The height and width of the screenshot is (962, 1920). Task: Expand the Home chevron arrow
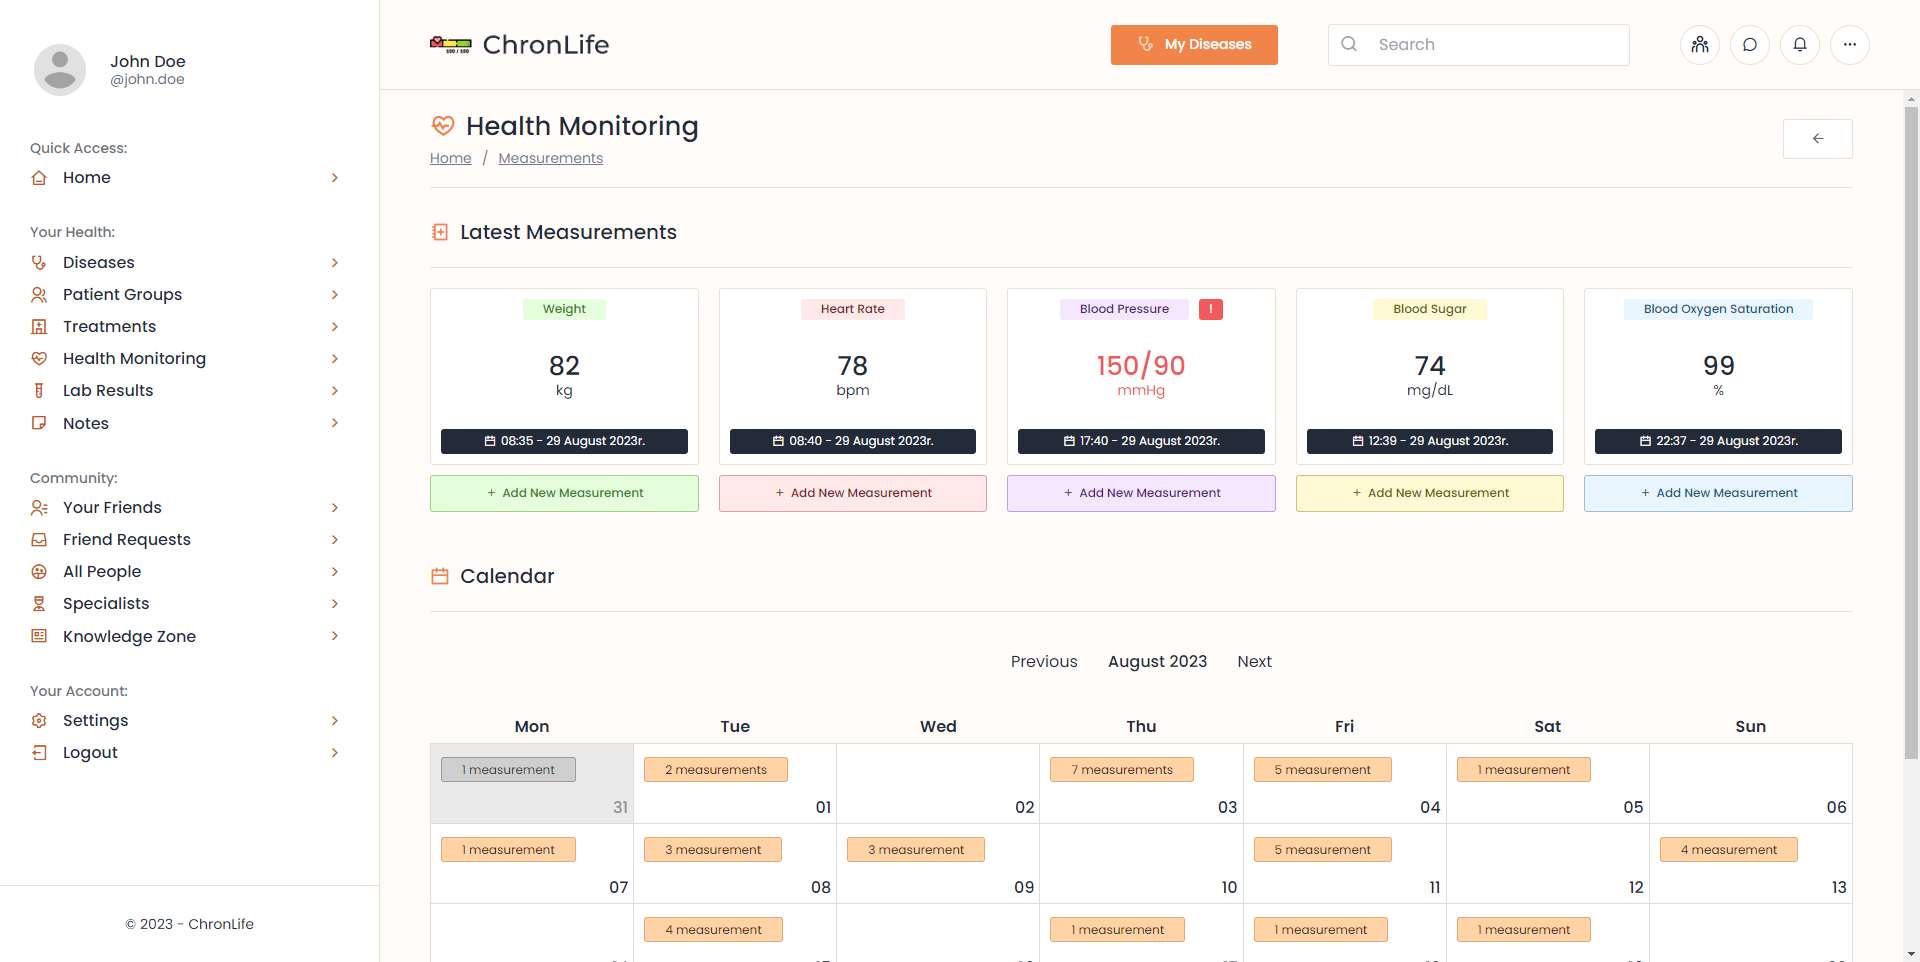[335, 178]
